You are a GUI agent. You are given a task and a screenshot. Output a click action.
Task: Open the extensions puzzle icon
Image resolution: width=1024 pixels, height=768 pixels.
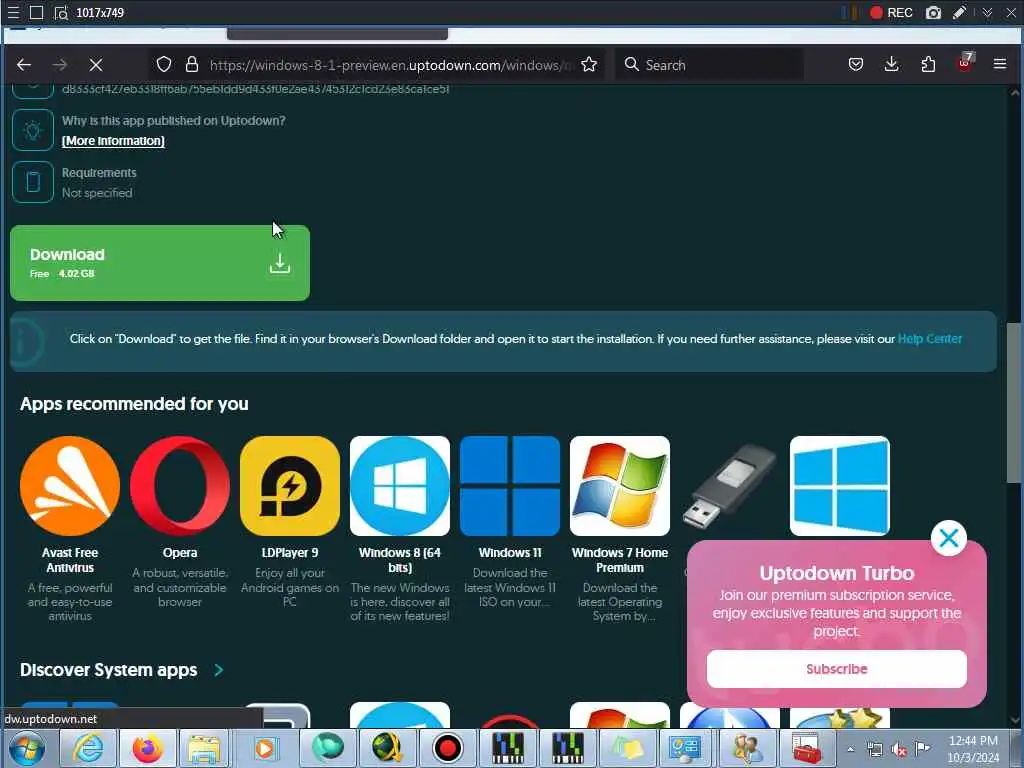coord(928,64)
